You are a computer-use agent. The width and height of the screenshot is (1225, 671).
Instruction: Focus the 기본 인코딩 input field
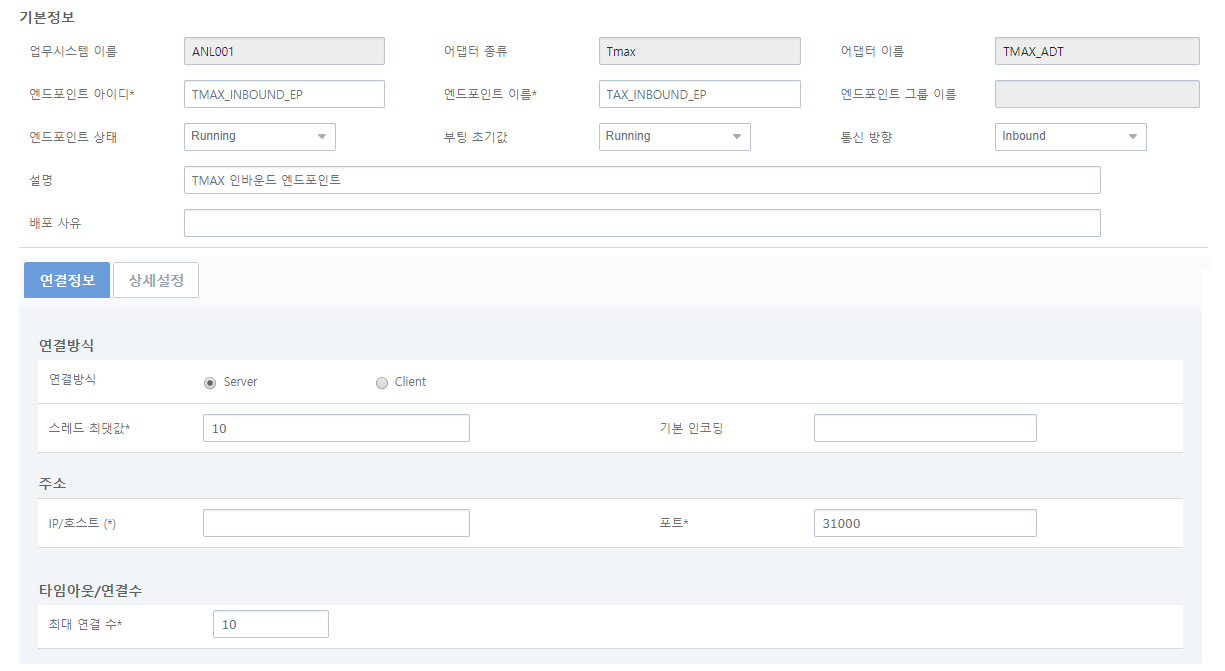pos(925,428)
